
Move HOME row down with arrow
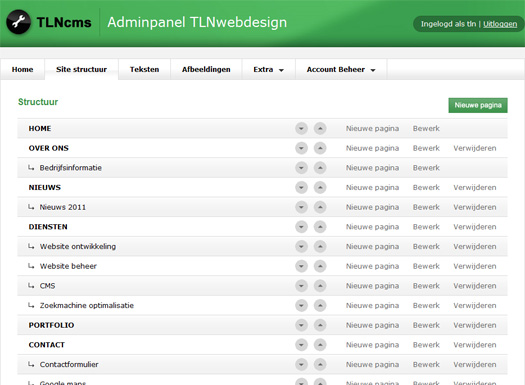pyautogui.click(x=301, y=129)
